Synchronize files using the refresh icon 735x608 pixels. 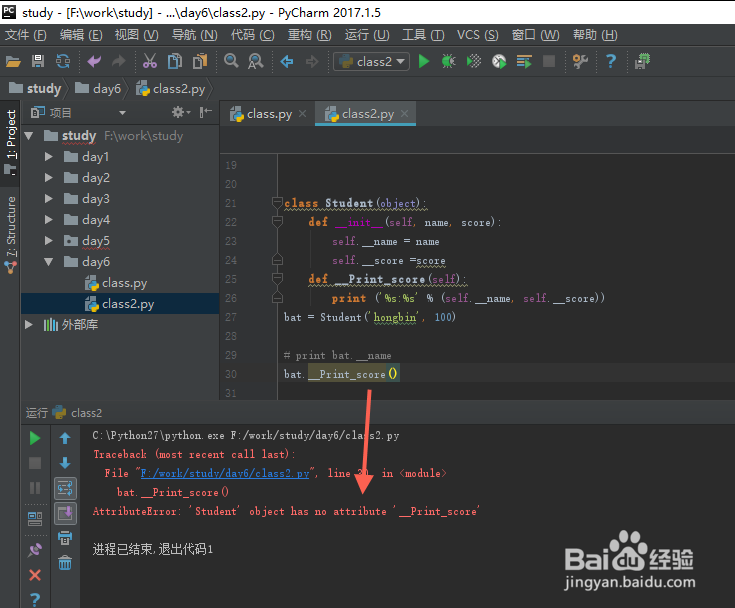[x=63, y=61]
